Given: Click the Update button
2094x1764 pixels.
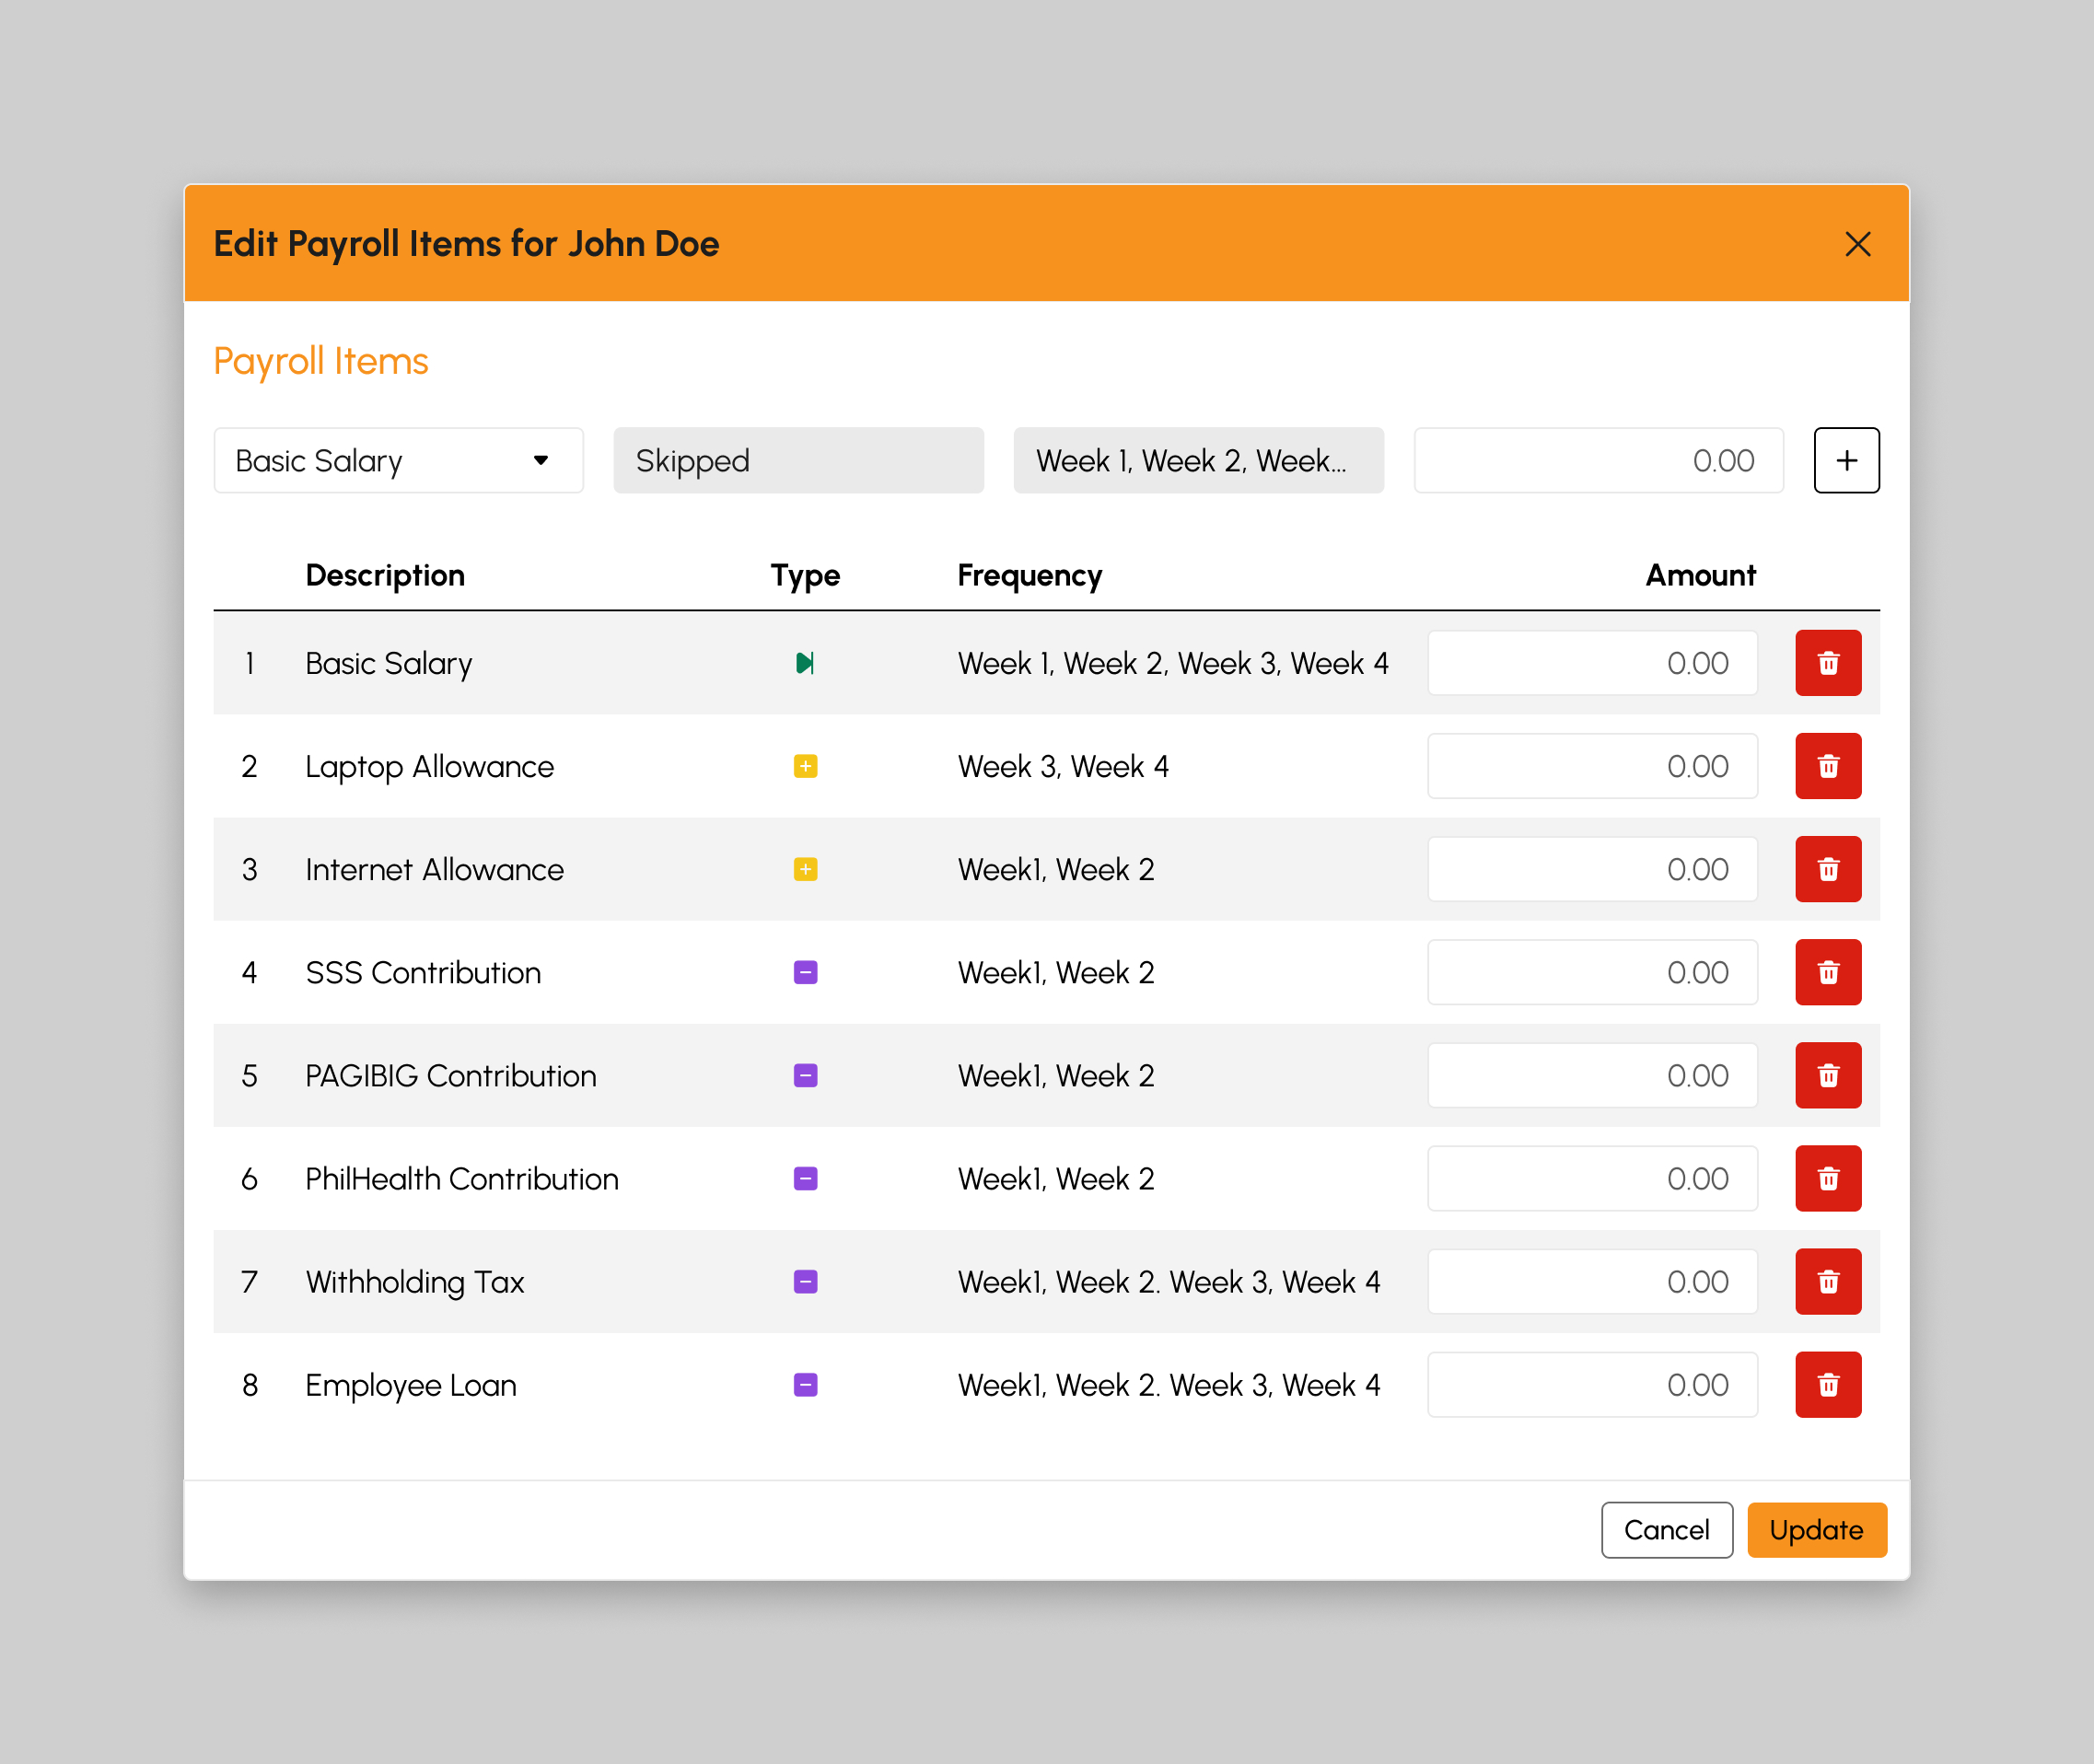Looking at the screenshot, I should (1816, 1530).
